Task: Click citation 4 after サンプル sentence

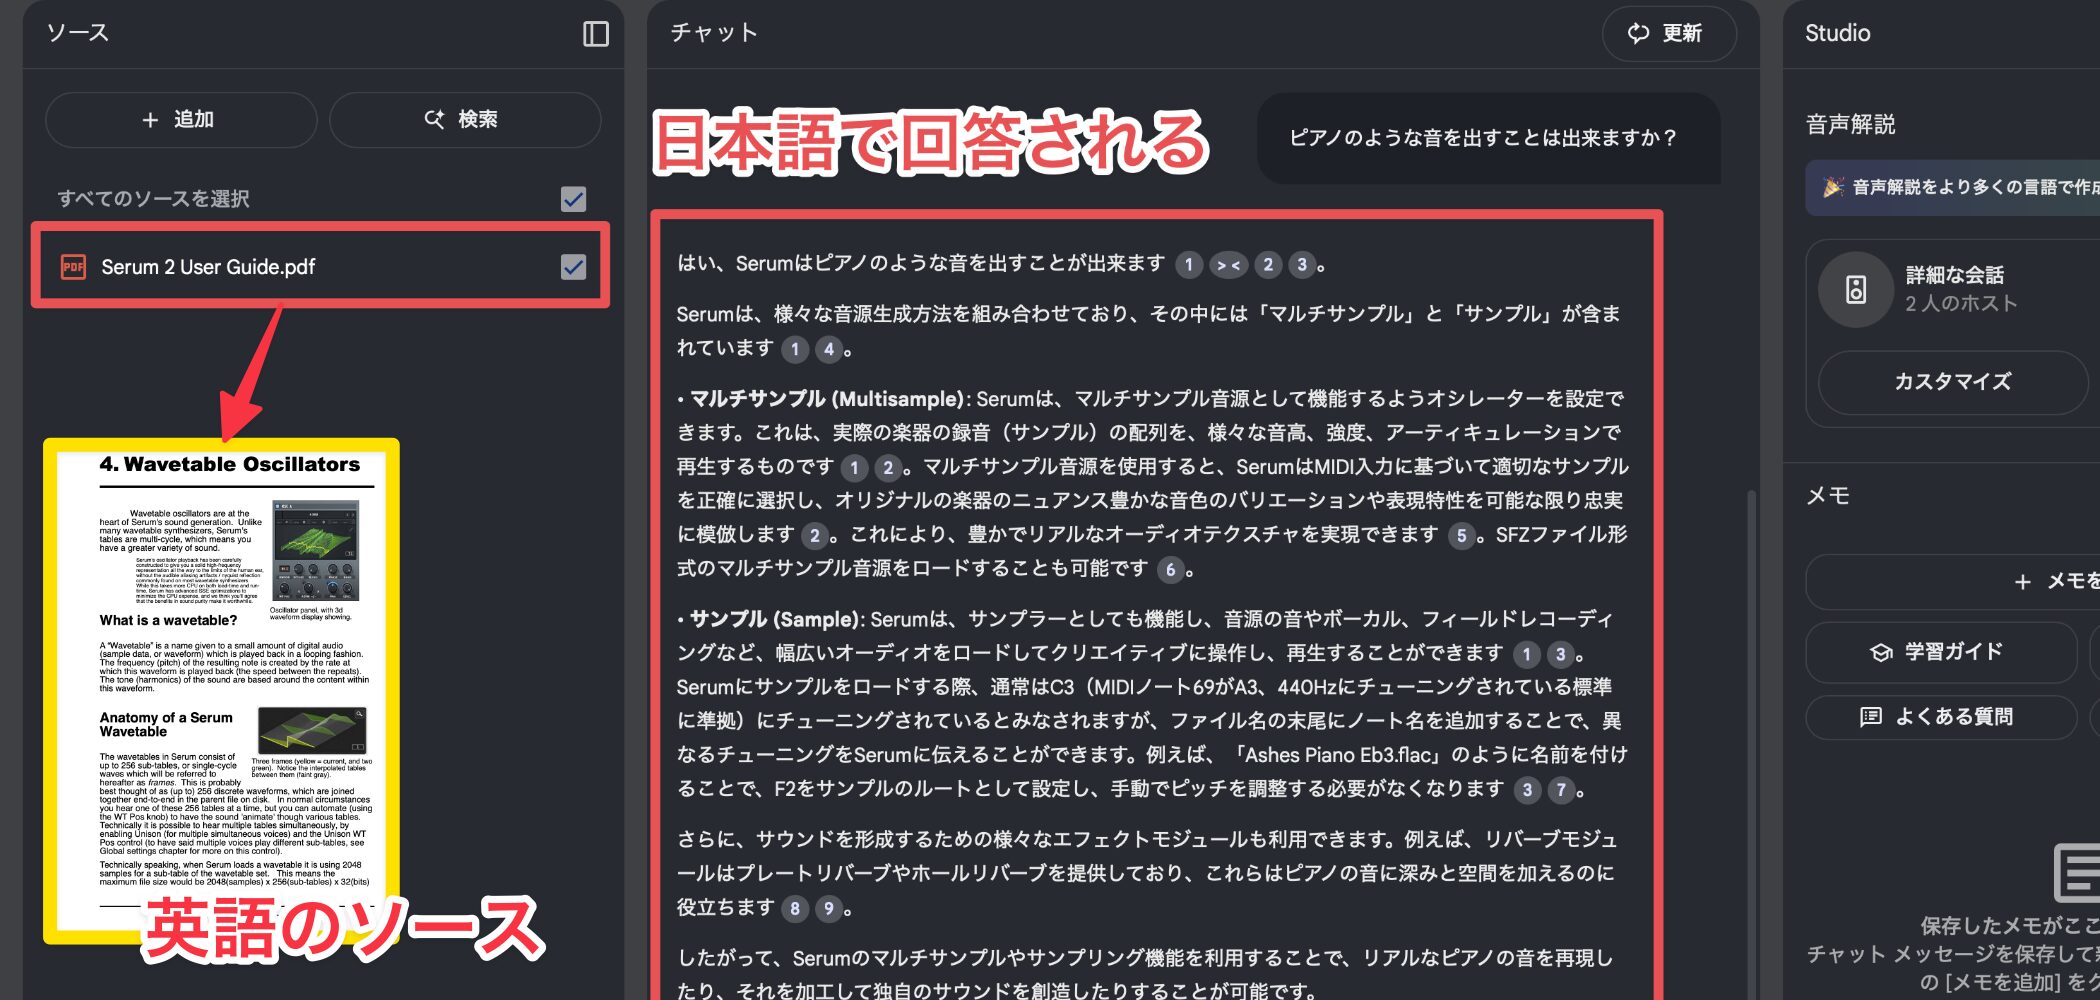Action: (x=828, y=349)
